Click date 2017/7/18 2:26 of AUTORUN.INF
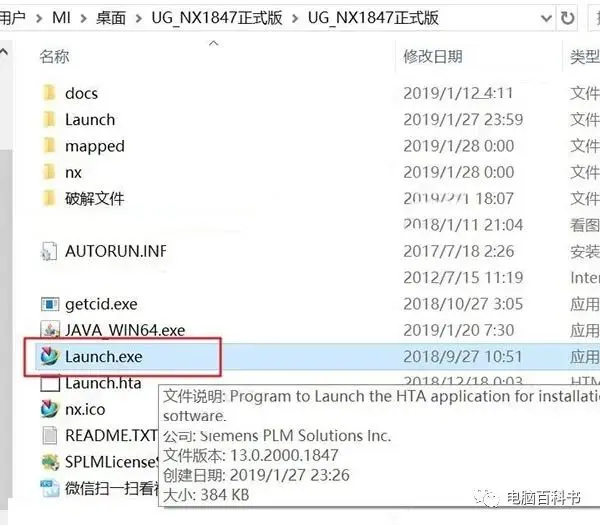This screenshot has width=600, height=525. [458, 251]
